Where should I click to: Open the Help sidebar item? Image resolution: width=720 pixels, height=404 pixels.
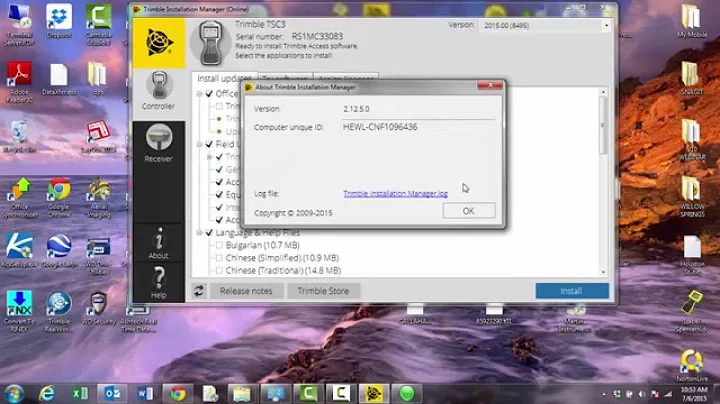158,283
